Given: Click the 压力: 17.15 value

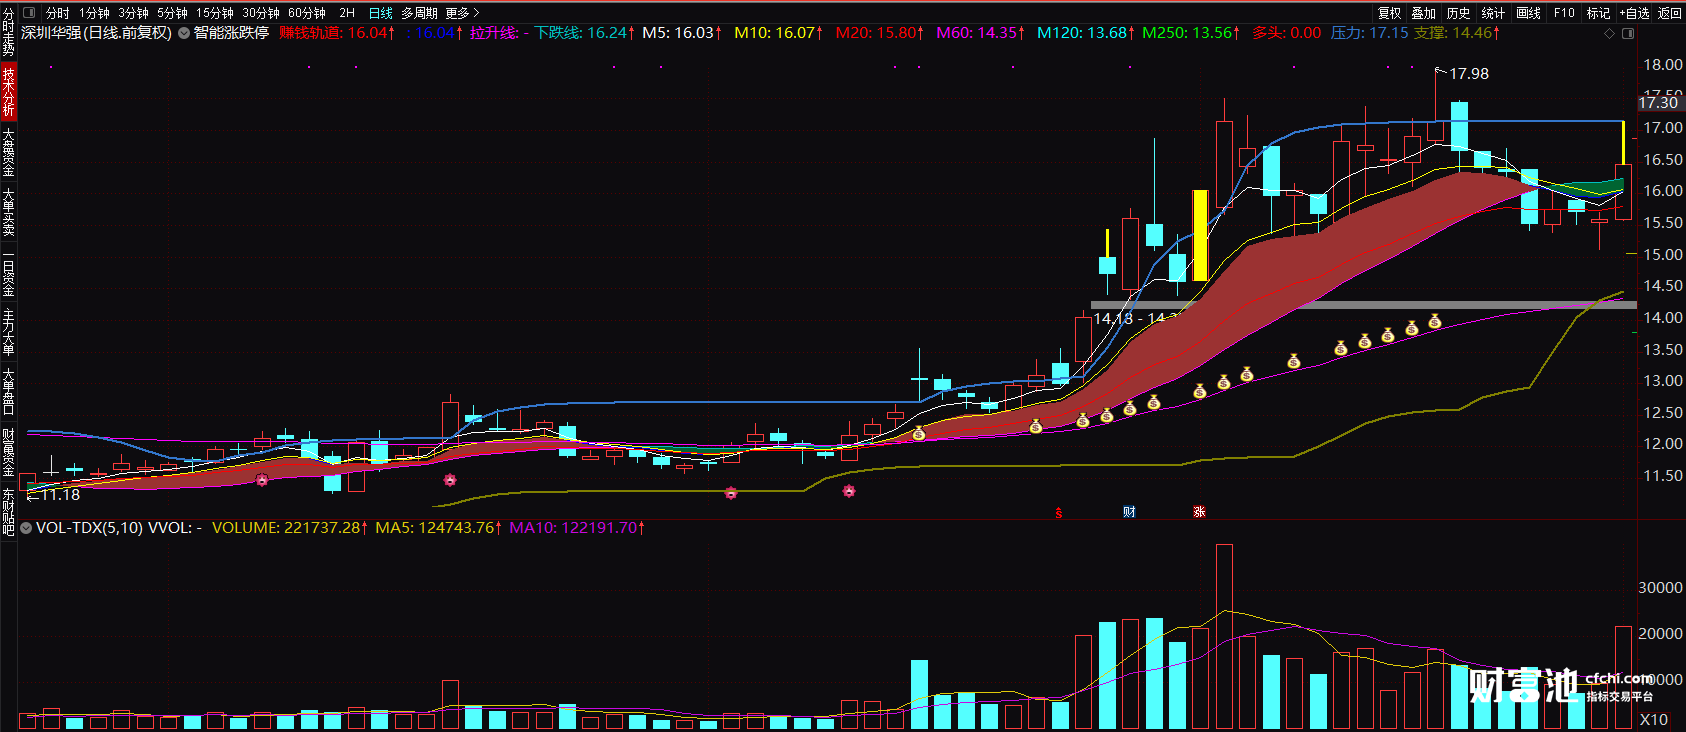Looking at the screenshot, I should point(1369,33).
